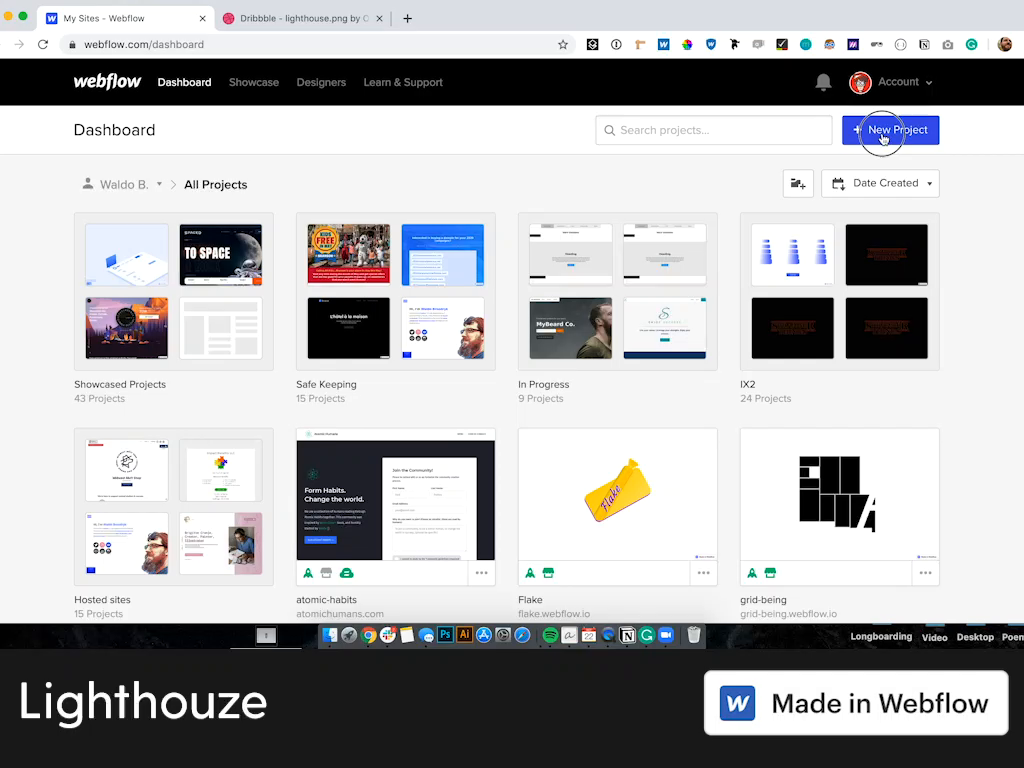1024x768 pixels.
Task: Open the Safe Keeping folder
Action: click(x=396, y=291)
